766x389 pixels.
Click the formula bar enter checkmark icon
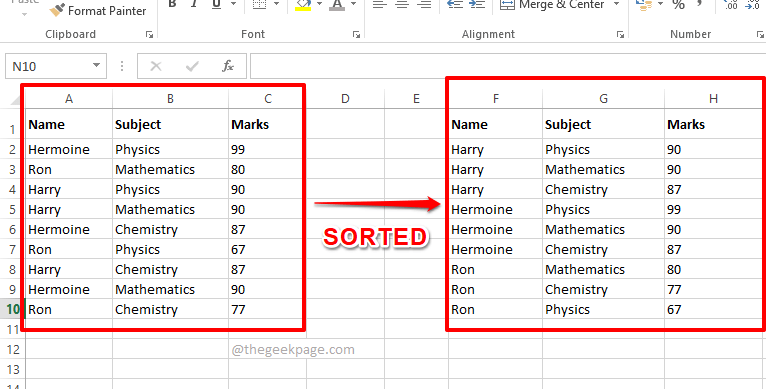click(x=192, y=66)
